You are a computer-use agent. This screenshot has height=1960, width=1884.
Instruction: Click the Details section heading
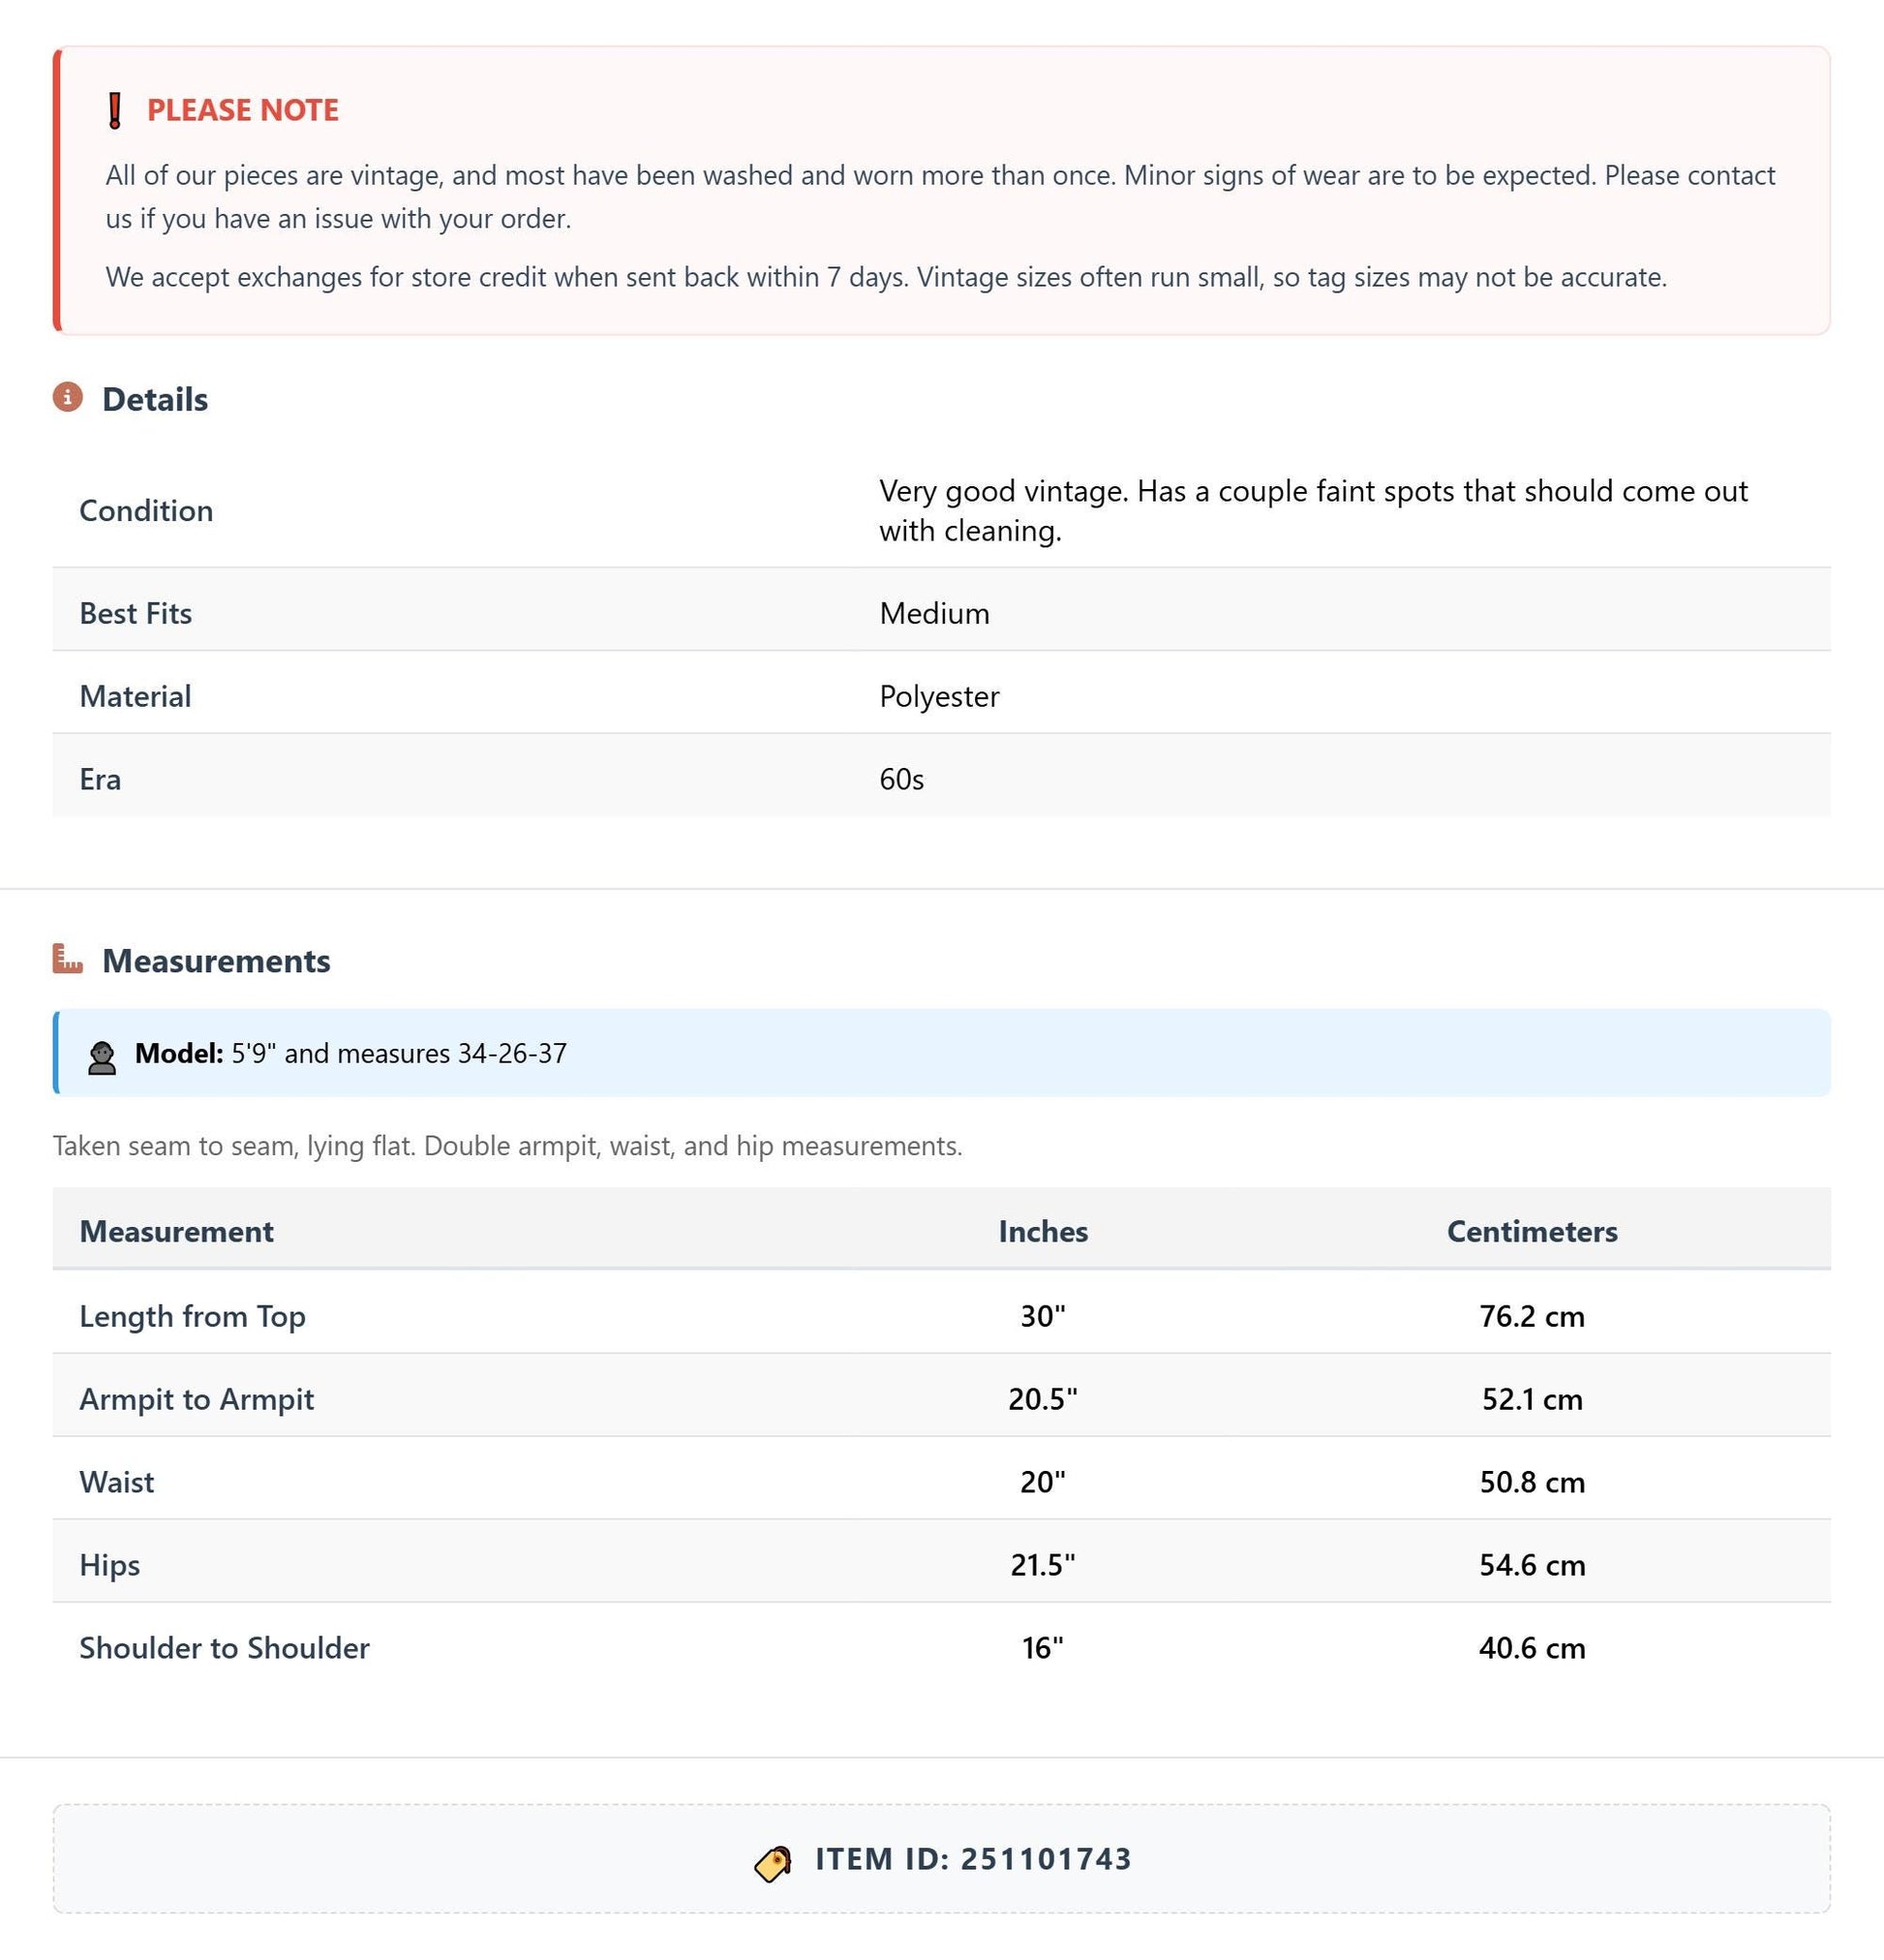pos(155,399)
